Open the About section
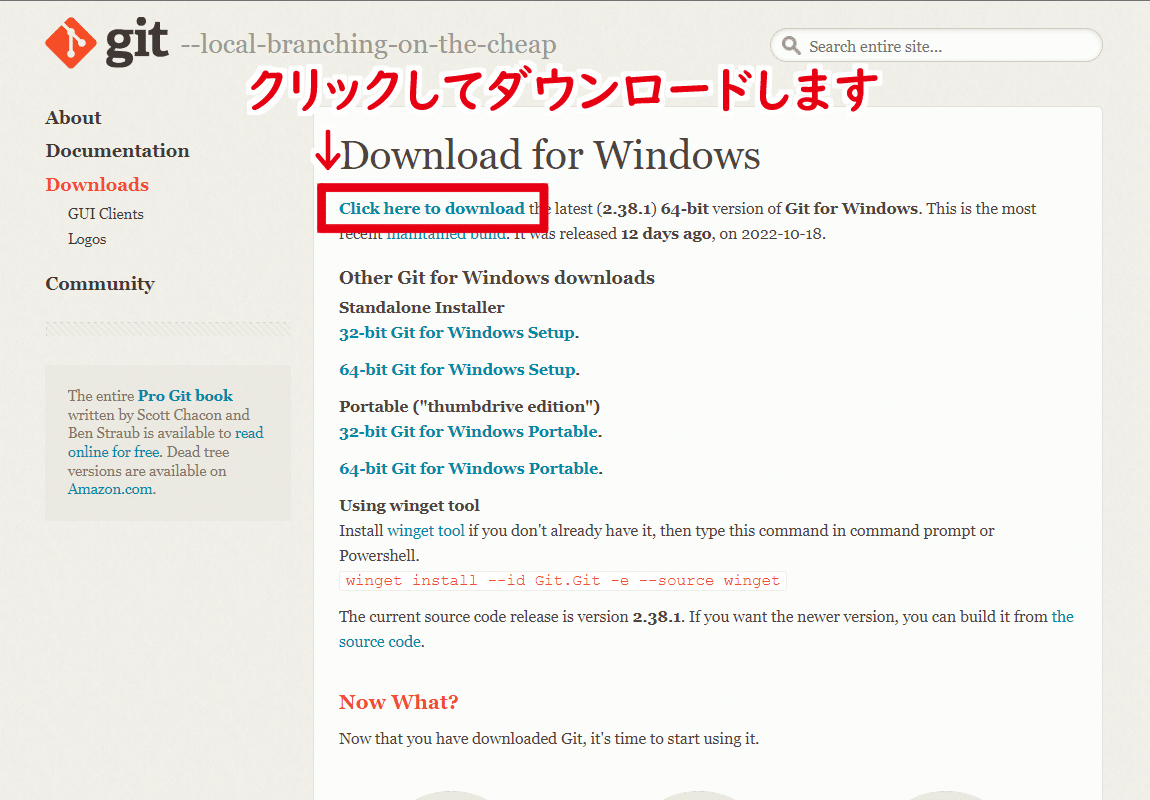This screenshot has width=1150, height=800. [73, 117]
